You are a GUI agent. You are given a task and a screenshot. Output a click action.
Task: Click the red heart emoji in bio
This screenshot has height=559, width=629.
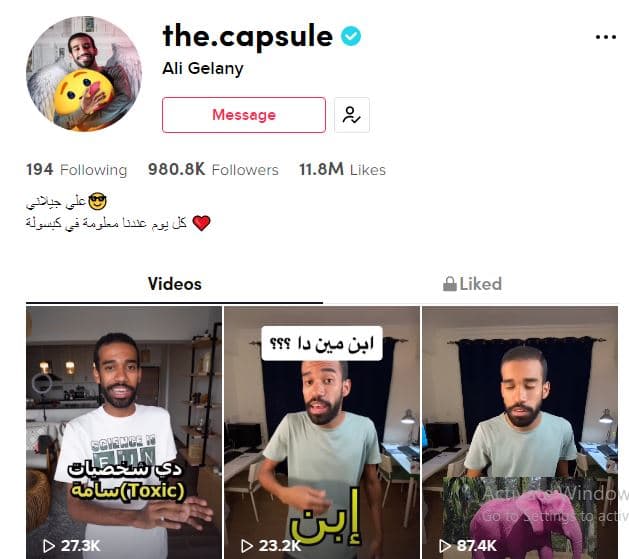coord(201,223)
